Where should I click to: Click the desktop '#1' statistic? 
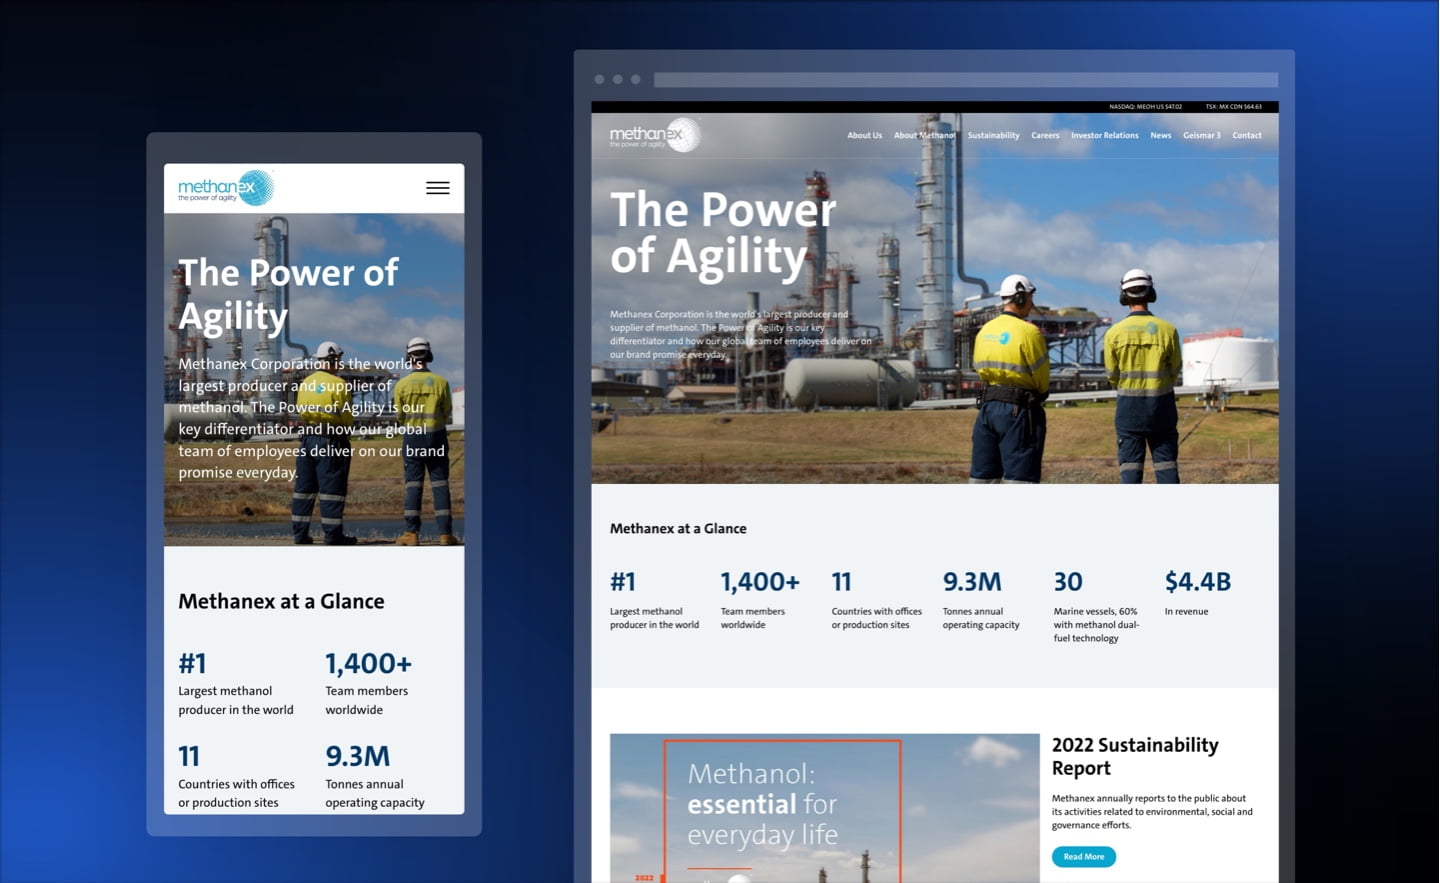pyautogui.click(x=623, y=581)
